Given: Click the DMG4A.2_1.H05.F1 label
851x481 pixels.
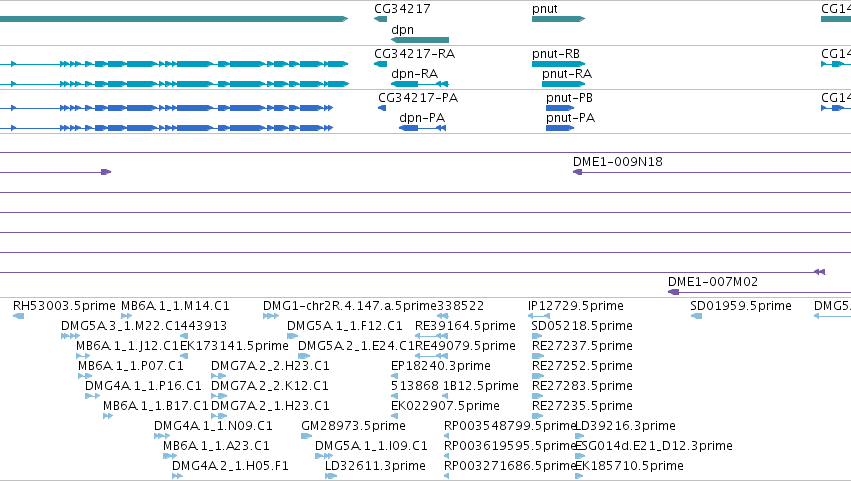Looking at the screenshot, I should [230, 466].
